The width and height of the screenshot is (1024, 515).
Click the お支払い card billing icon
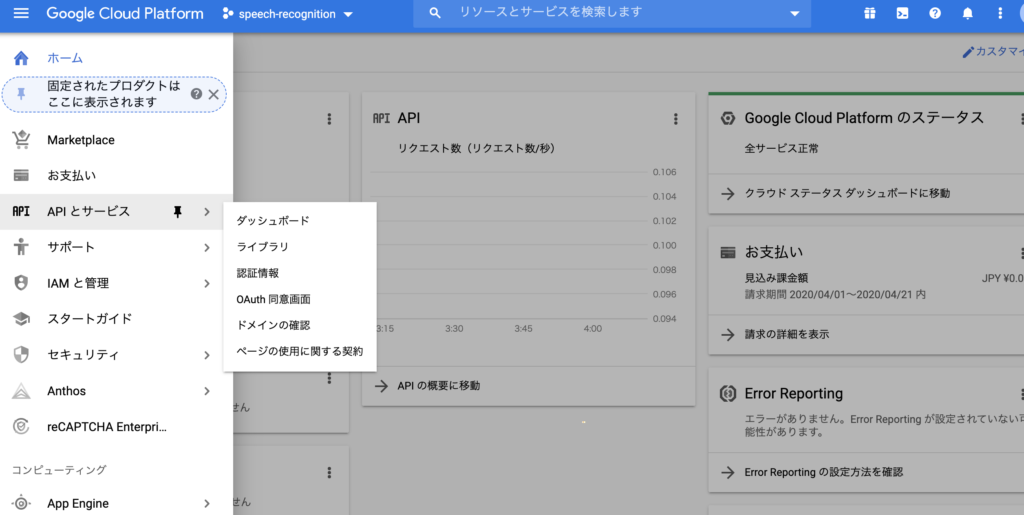pos(728,253)
